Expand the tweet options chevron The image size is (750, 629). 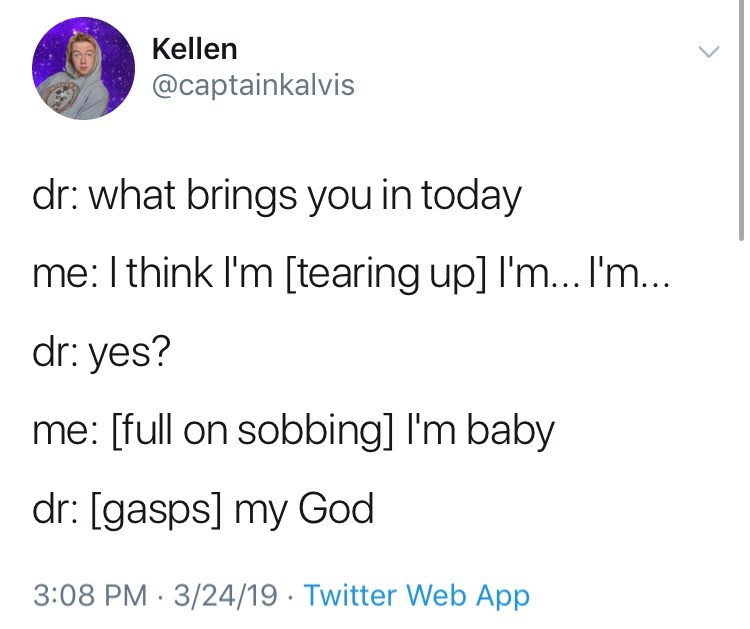pos(708,51)
